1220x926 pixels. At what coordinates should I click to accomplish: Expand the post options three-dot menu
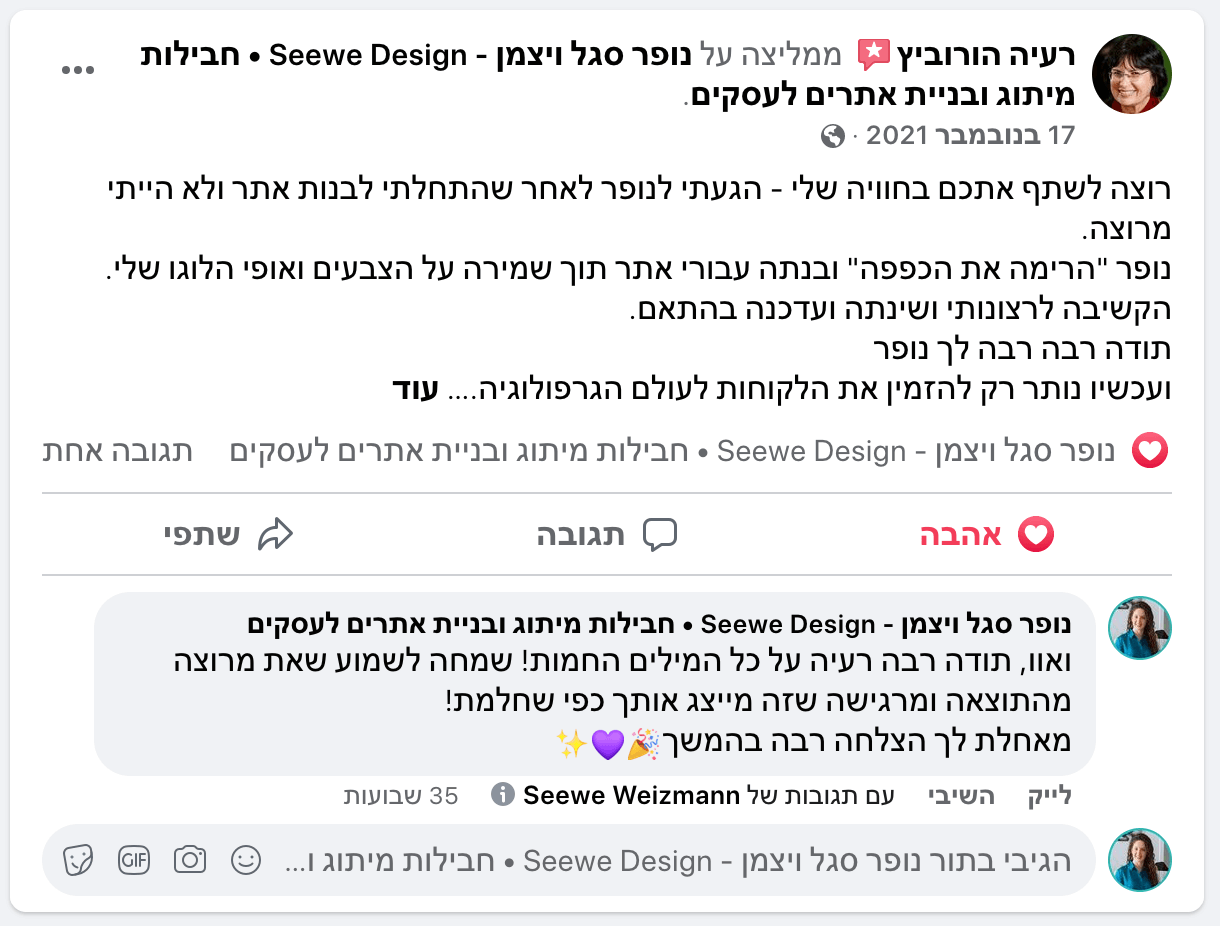tap(78, 68)
